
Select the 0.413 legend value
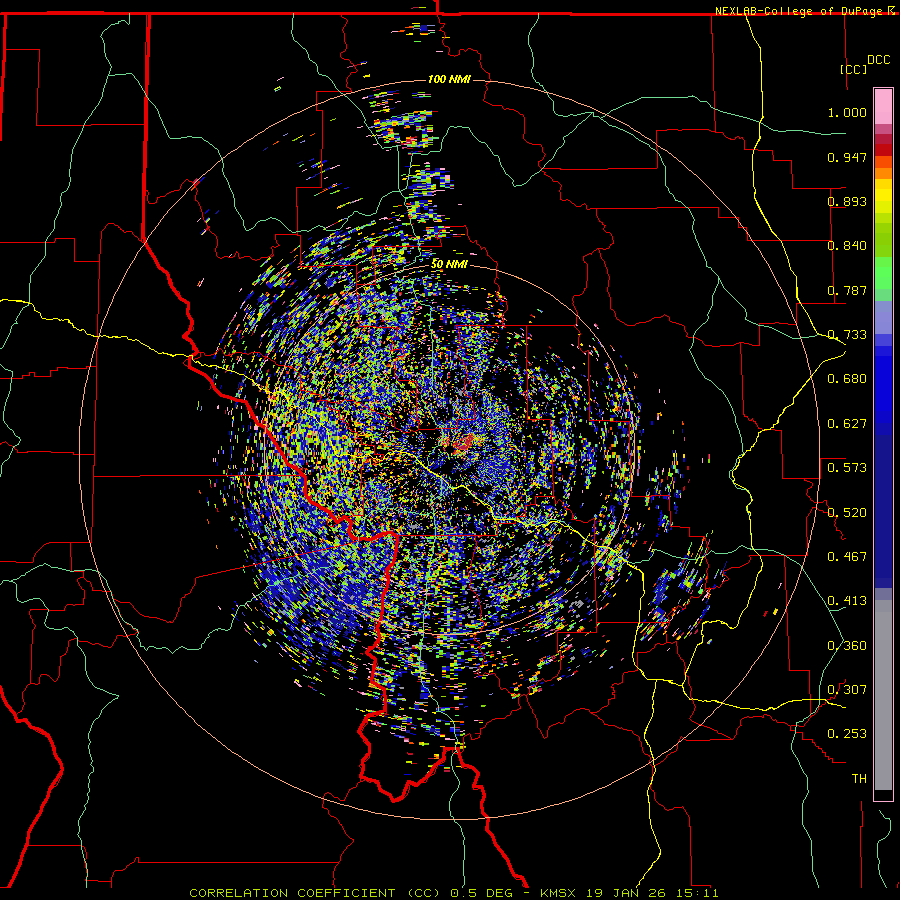tap(847, 601)
